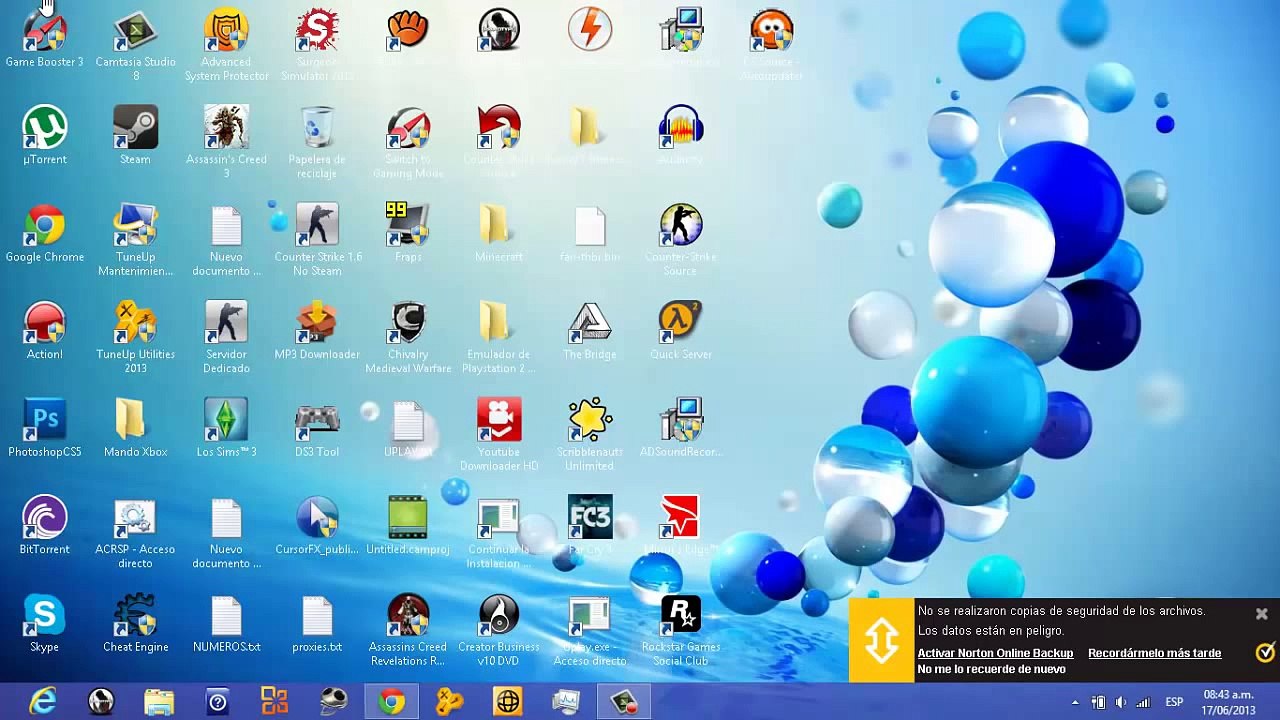
Task: Select the Surgeon Simulator desktop icon
Action: click(317, 45)
